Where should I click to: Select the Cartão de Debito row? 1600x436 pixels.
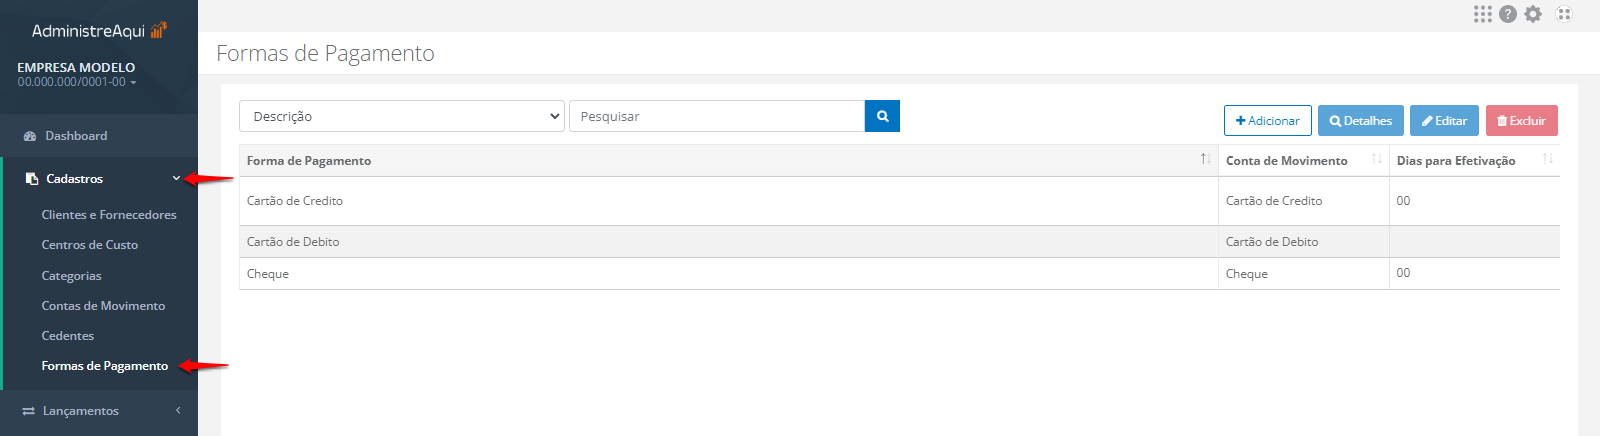(900, 242)
